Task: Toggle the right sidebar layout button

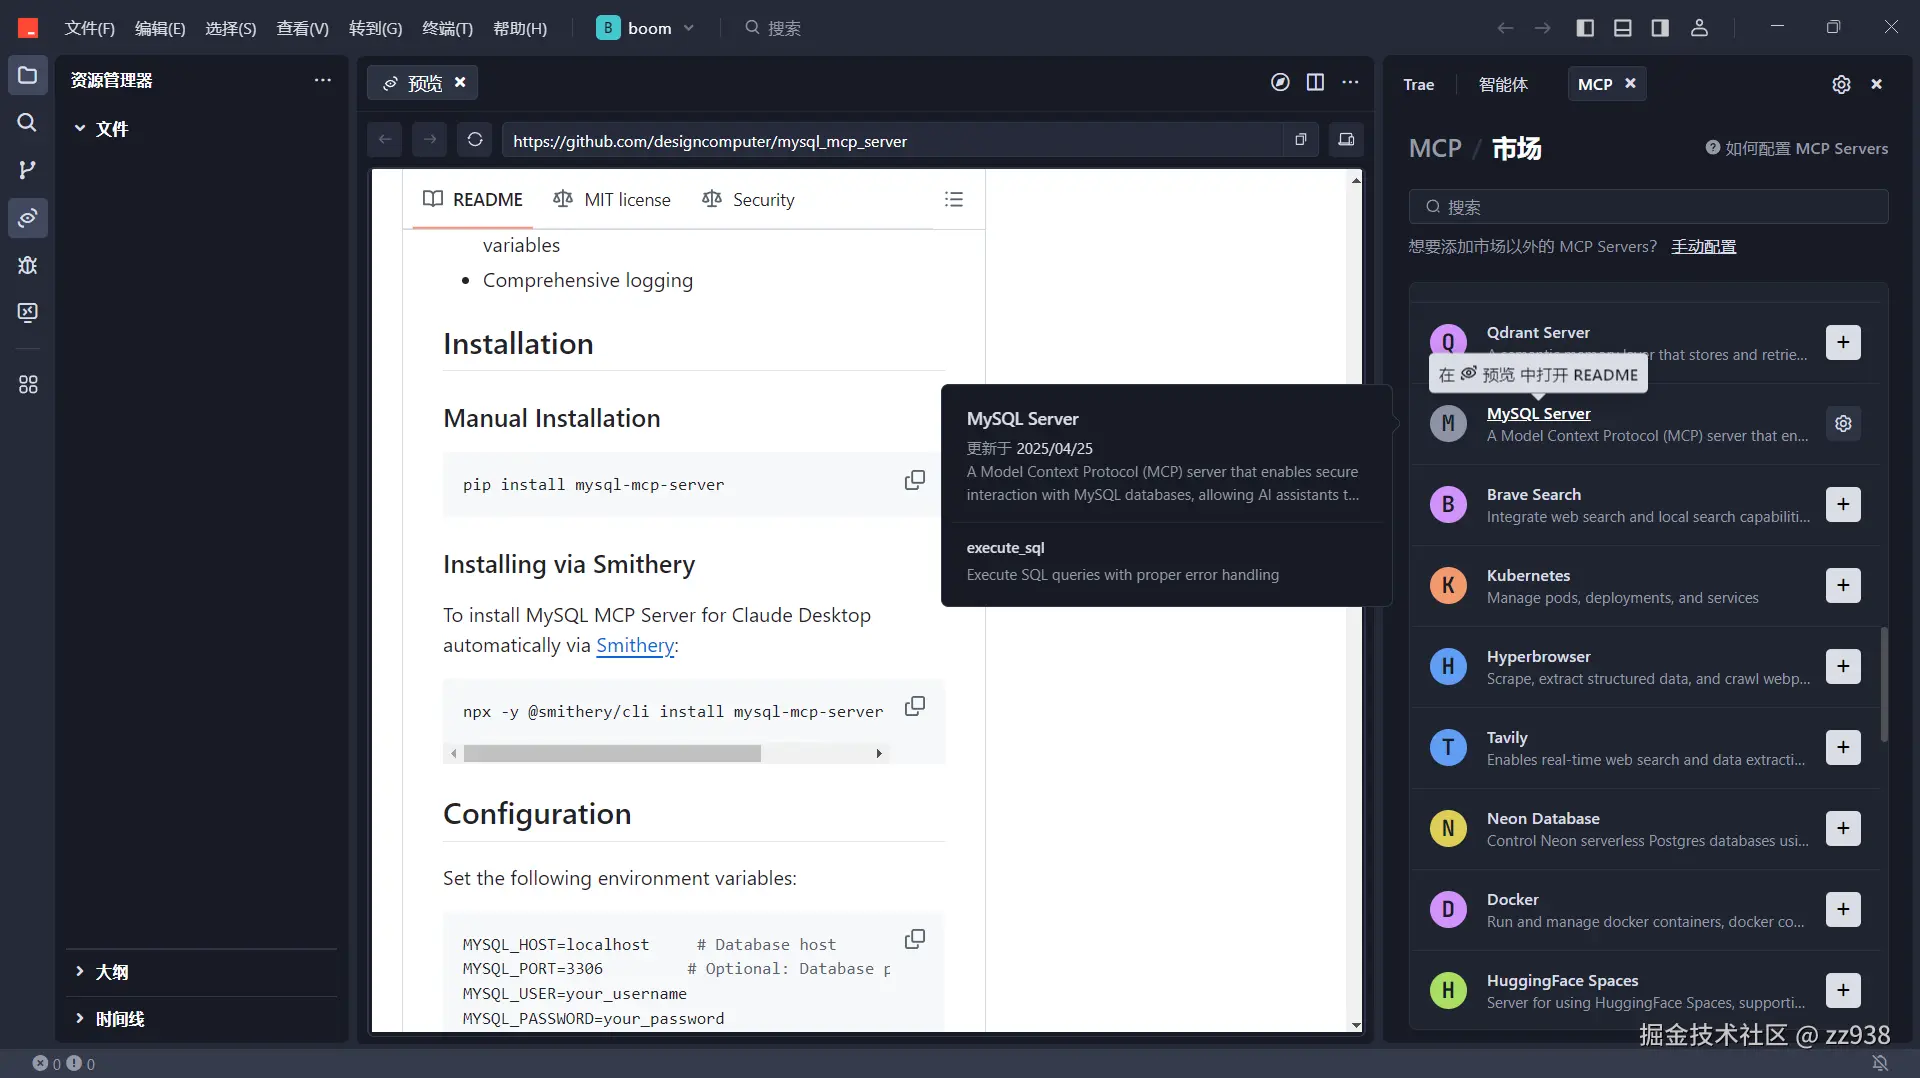Action: (x=1660, y=28)
